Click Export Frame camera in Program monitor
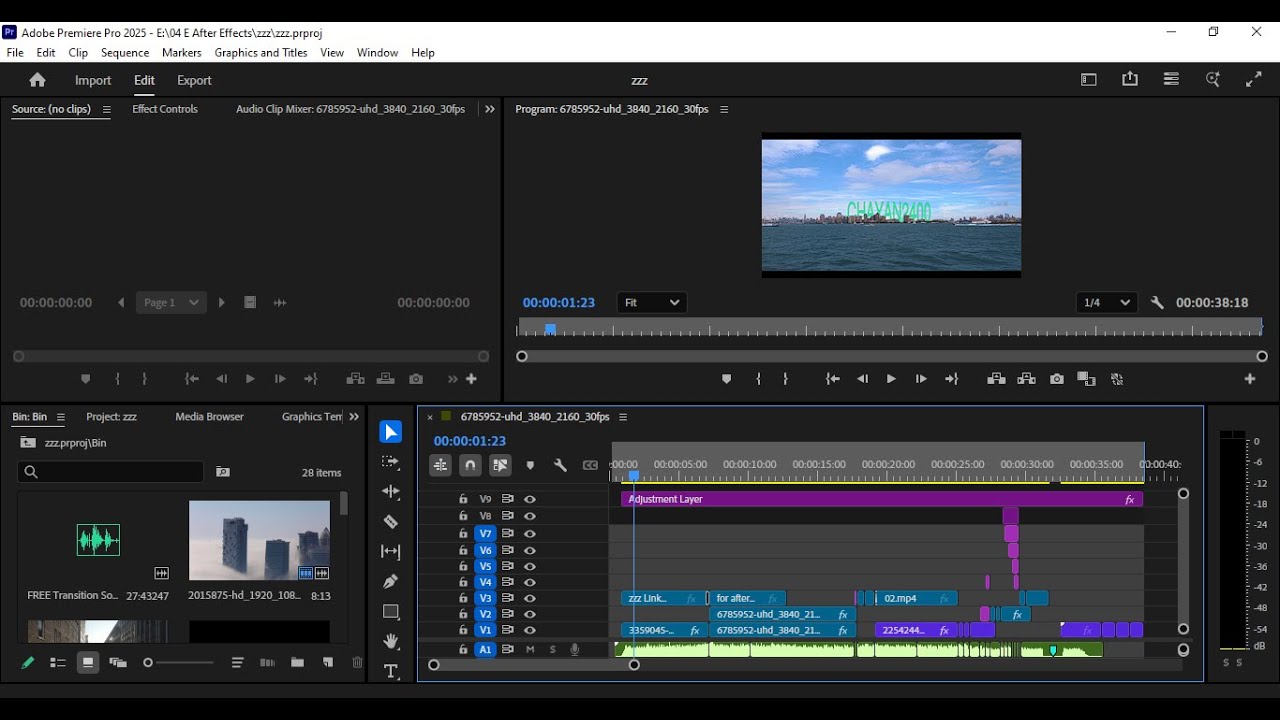 1057,379
